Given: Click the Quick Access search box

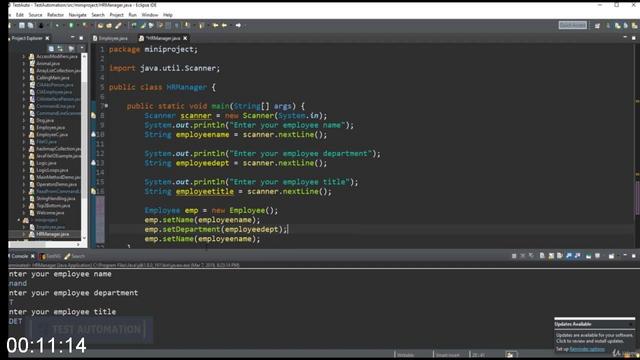Looking at the screenshot, I should click(x=573, y=25).
